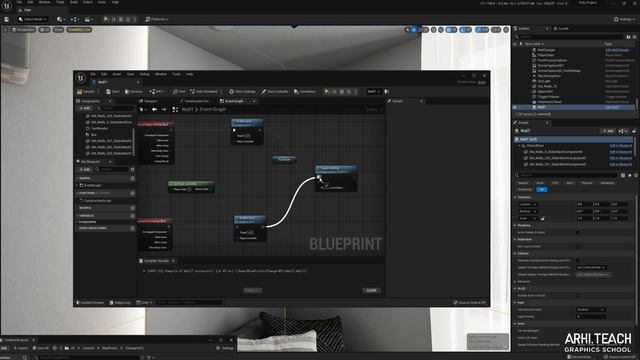This screenshot has width=640, height=360.
Task: Open Platforms dropdown in main toolbar
Action: [x=157, y=19]
